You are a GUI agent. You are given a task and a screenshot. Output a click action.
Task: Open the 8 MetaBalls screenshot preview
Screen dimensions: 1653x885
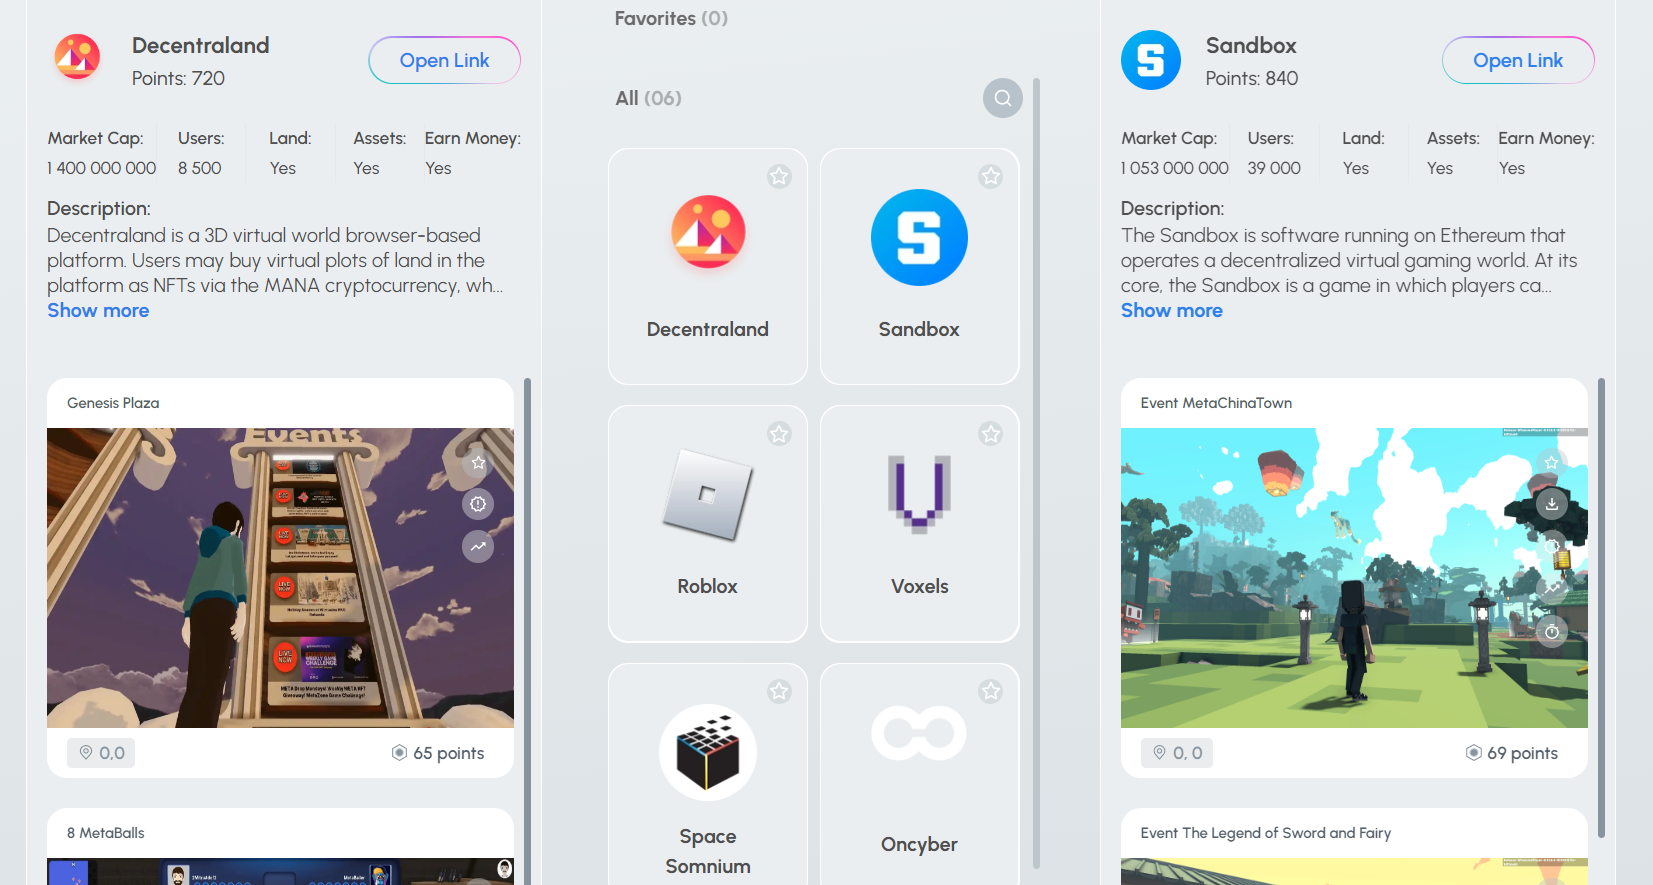click(x=280, y=871)
